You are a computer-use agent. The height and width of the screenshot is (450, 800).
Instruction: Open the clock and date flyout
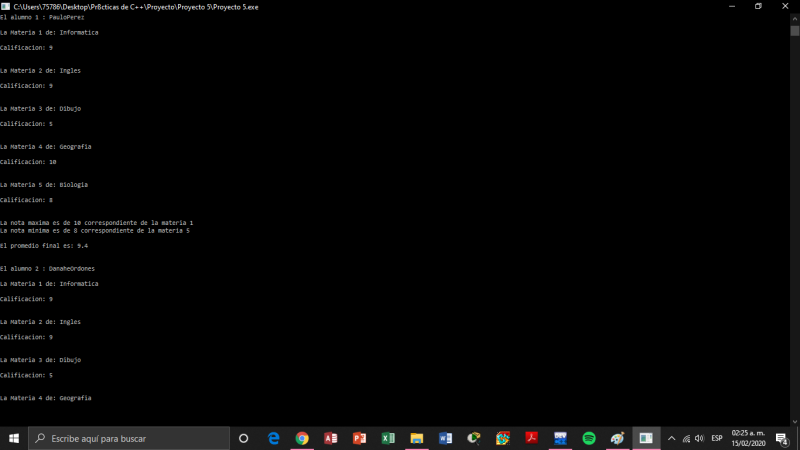pos(747,438)
